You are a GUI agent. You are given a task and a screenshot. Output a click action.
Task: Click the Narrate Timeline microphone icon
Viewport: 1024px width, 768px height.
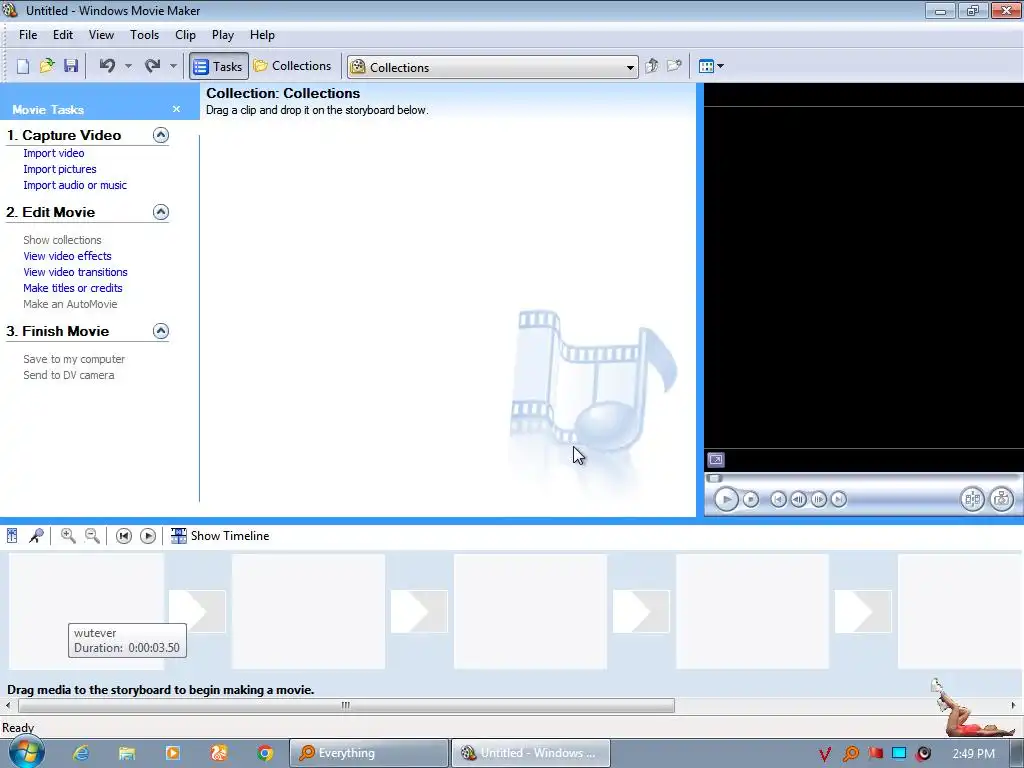pos(37,536)
